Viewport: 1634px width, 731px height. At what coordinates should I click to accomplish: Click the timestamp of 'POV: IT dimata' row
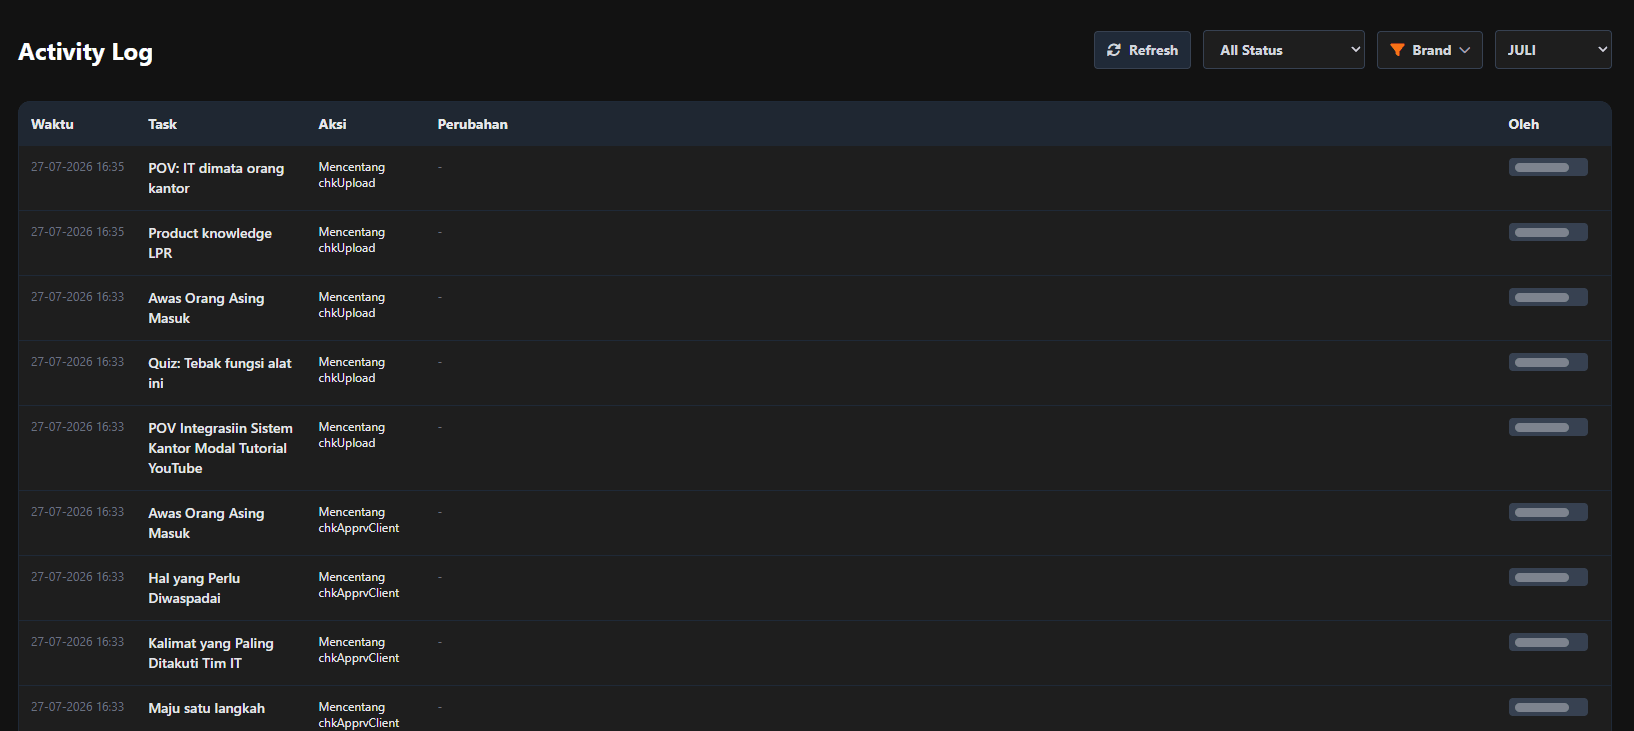[77, 167]
